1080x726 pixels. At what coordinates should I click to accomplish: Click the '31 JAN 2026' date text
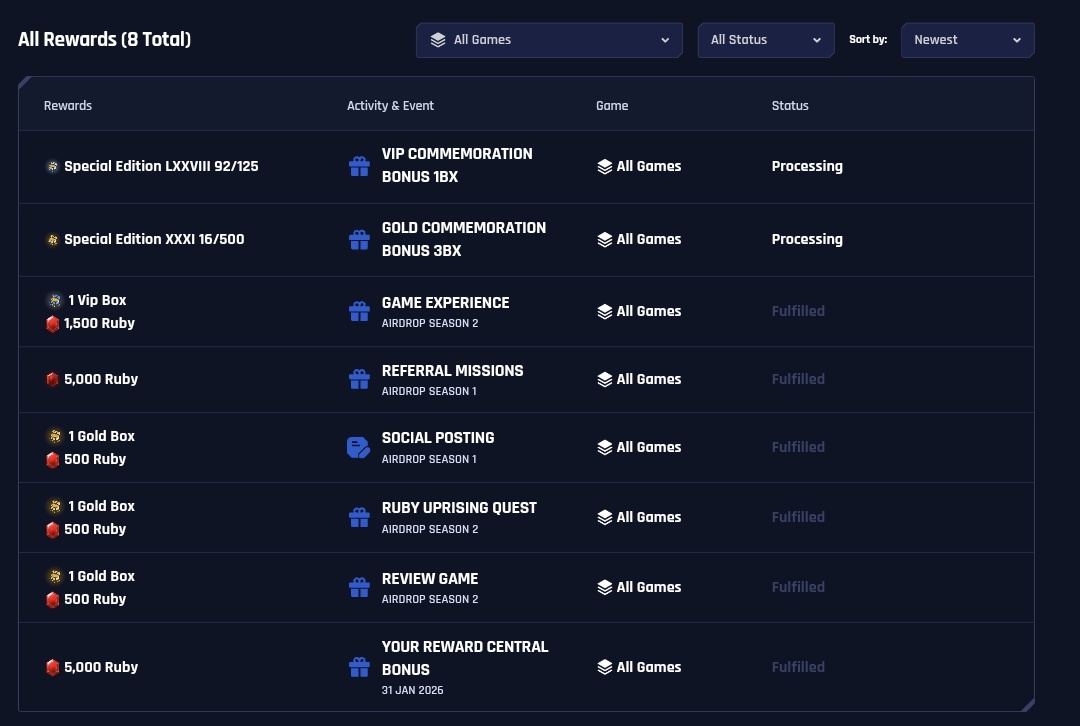(413, 690)
